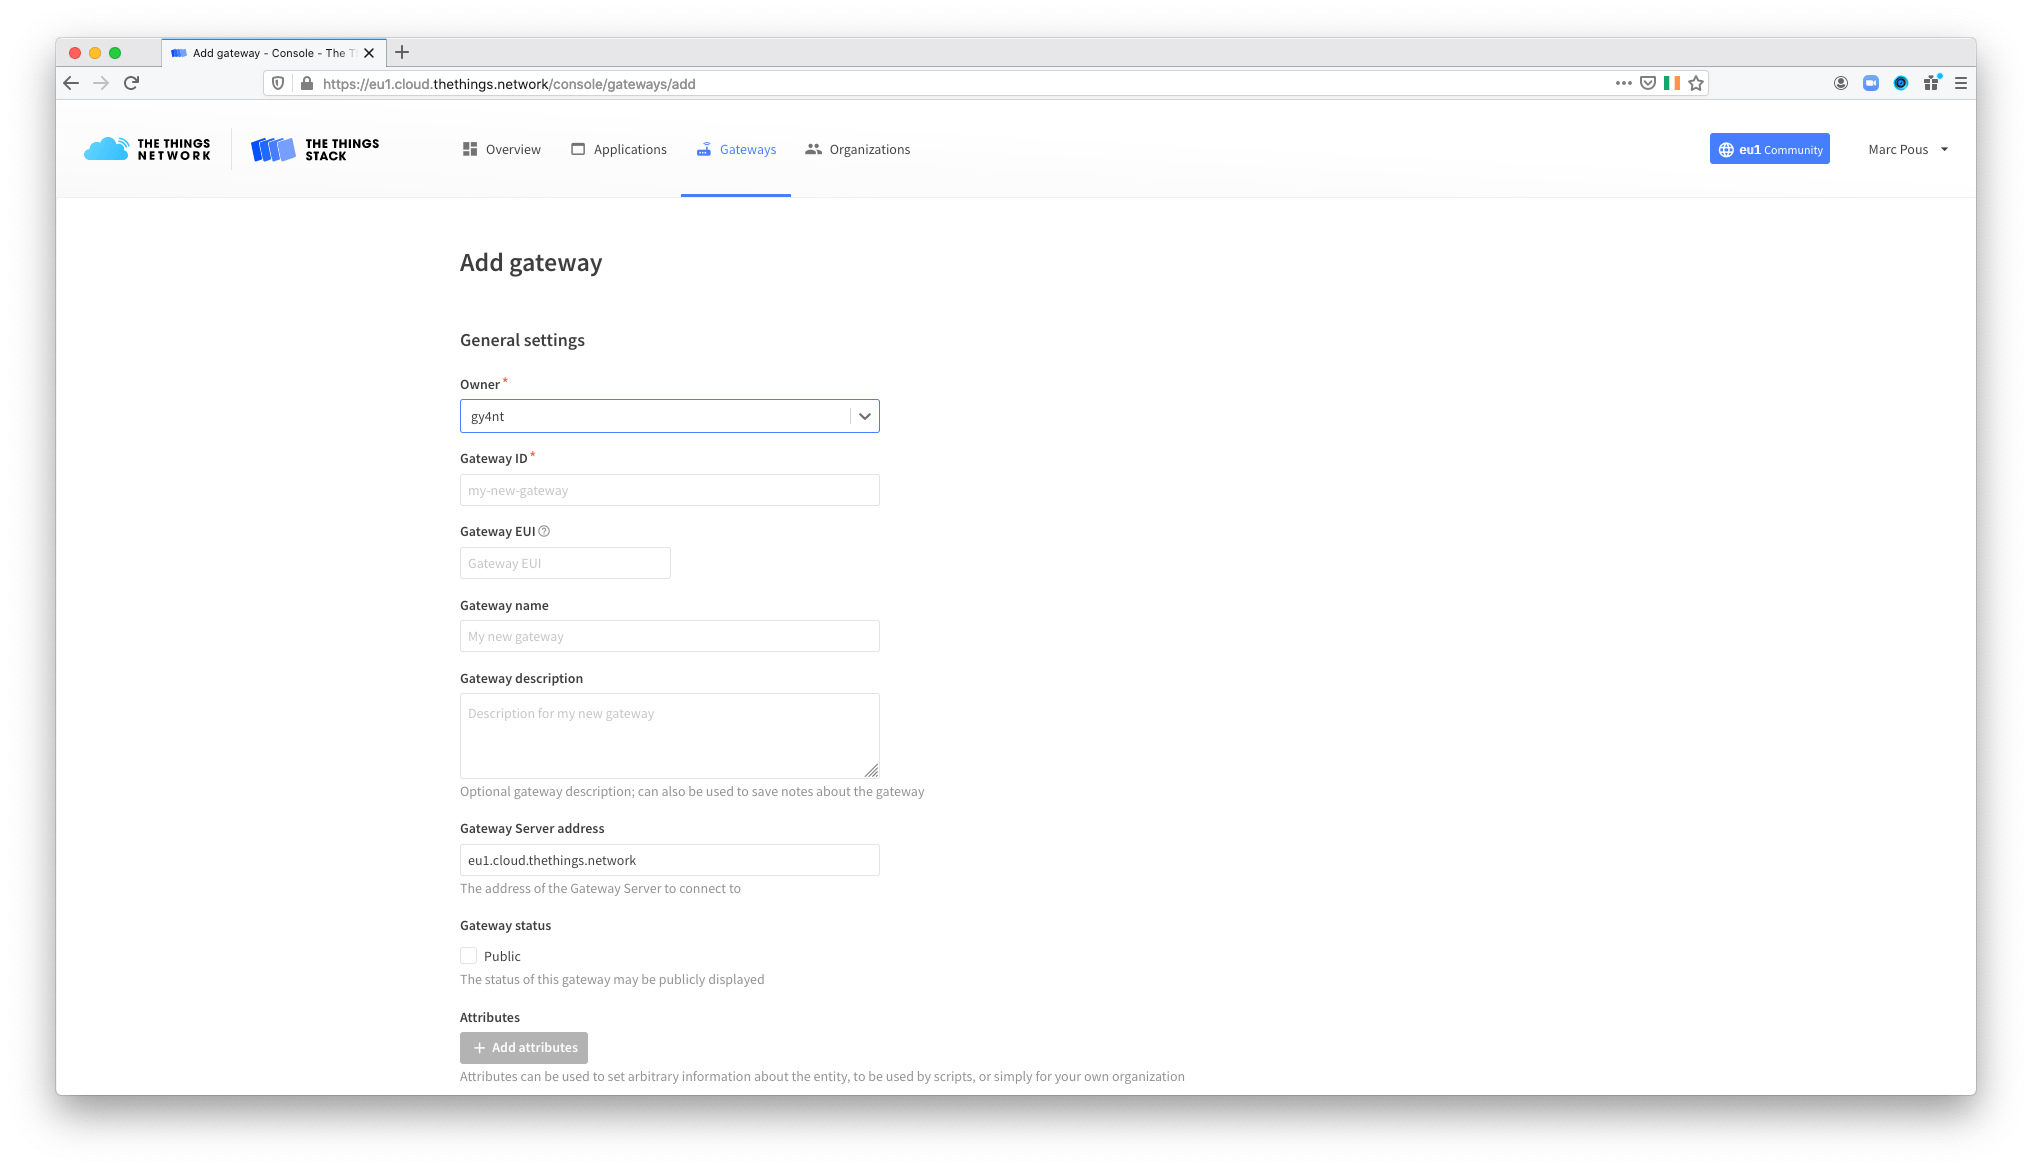Viewport: 2032px width, 1169px height.
Task: Expand the Owner dropdown
Action: 865,416
